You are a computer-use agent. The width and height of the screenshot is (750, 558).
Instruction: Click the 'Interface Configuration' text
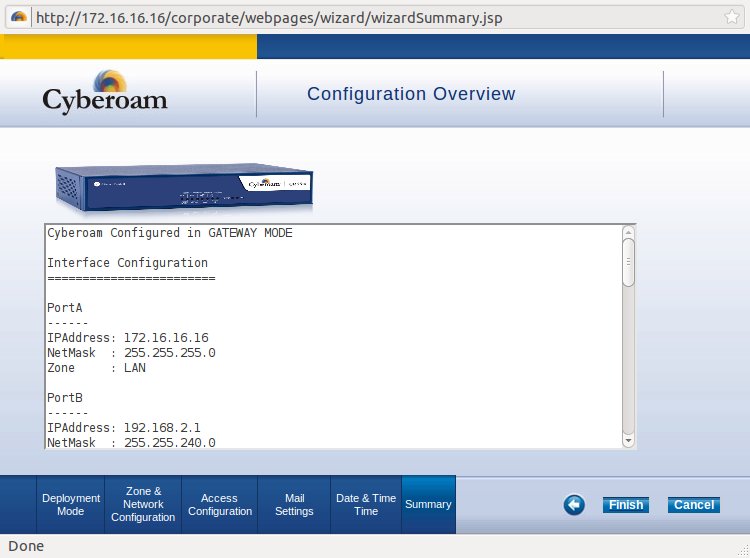(127, 263)
